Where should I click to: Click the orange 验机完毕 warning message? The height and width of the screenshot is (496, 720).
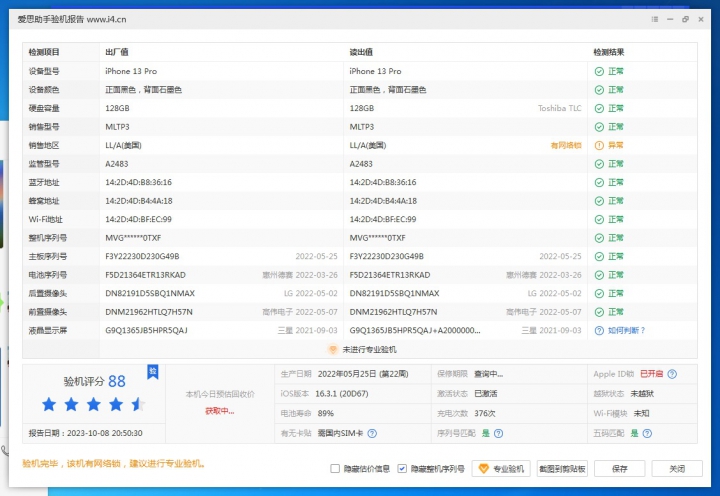pos(113,464)
